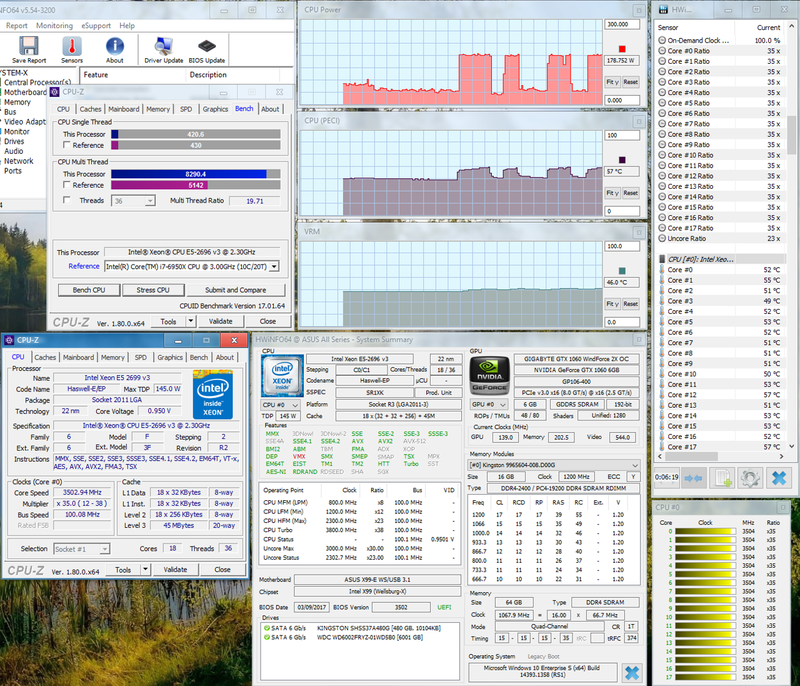
Task: Switch to Caches tab in front CPU-Z window
Action: (x=45, y=357)
